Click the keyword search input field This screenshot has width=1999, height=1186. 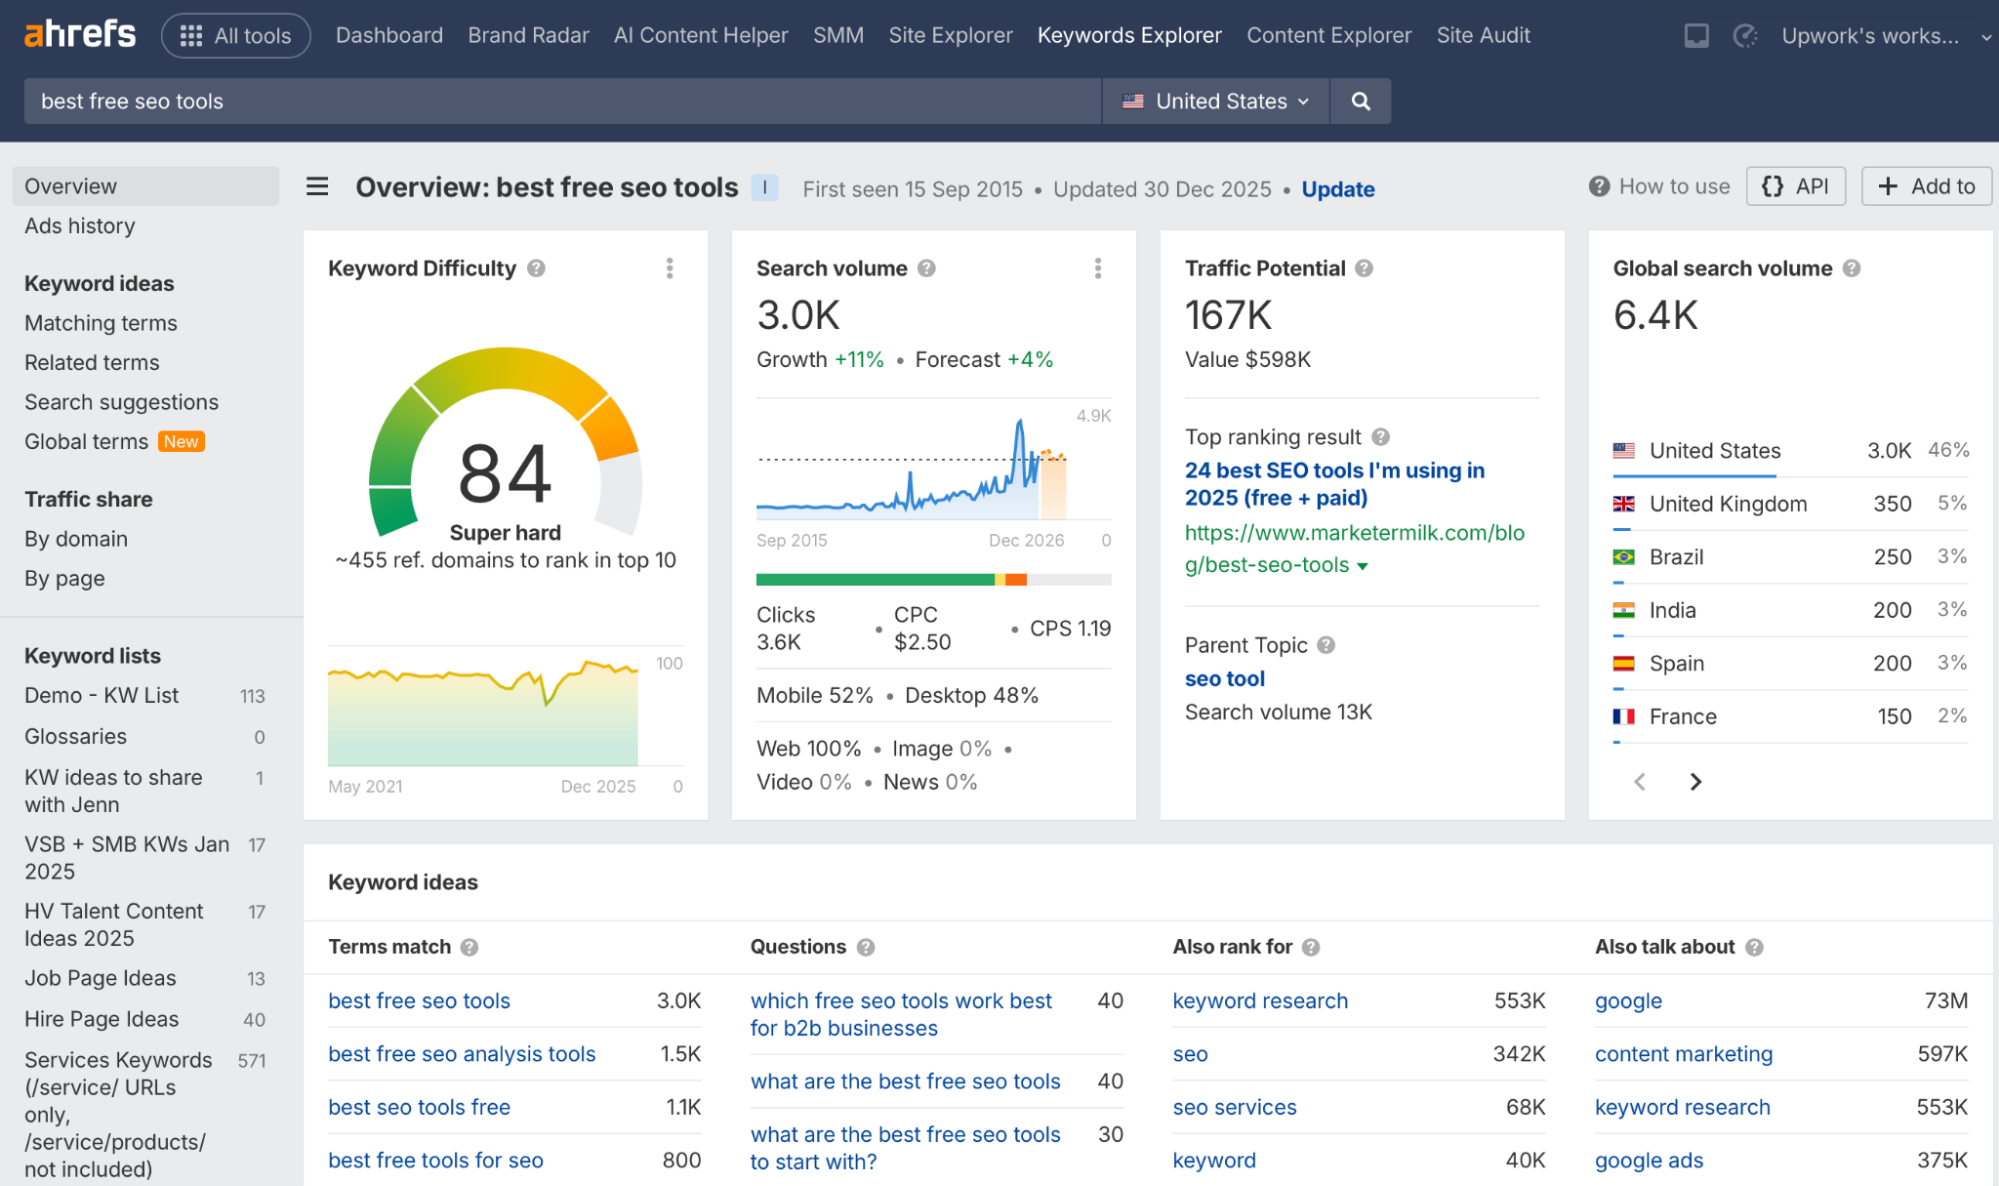click(562, 101)
